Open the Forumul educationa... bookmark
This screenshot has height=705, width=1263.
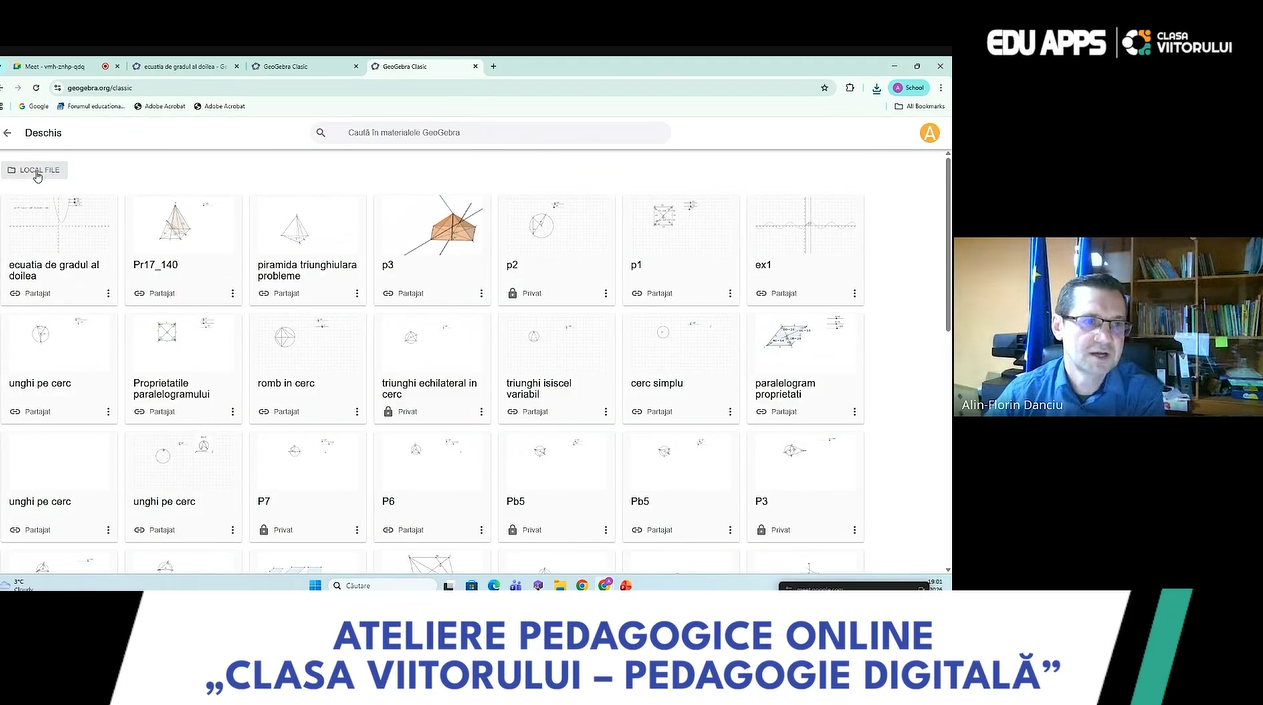[x=91, y=106]
